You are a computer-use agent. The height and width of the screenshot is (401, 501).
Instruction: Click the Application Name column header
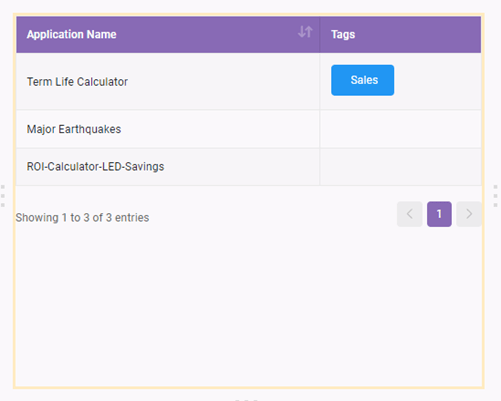point(168,35)
